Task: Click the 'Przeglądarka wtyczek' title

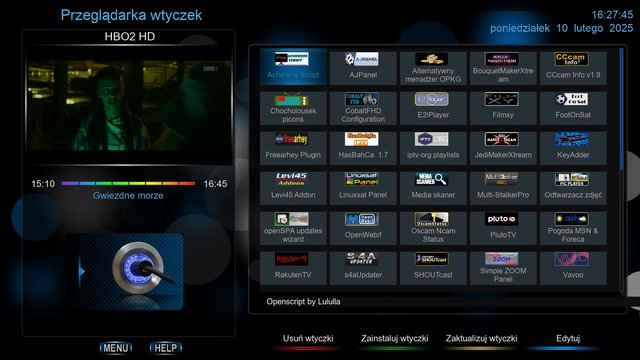Action: pyautogui.click(x=131, y=15)
